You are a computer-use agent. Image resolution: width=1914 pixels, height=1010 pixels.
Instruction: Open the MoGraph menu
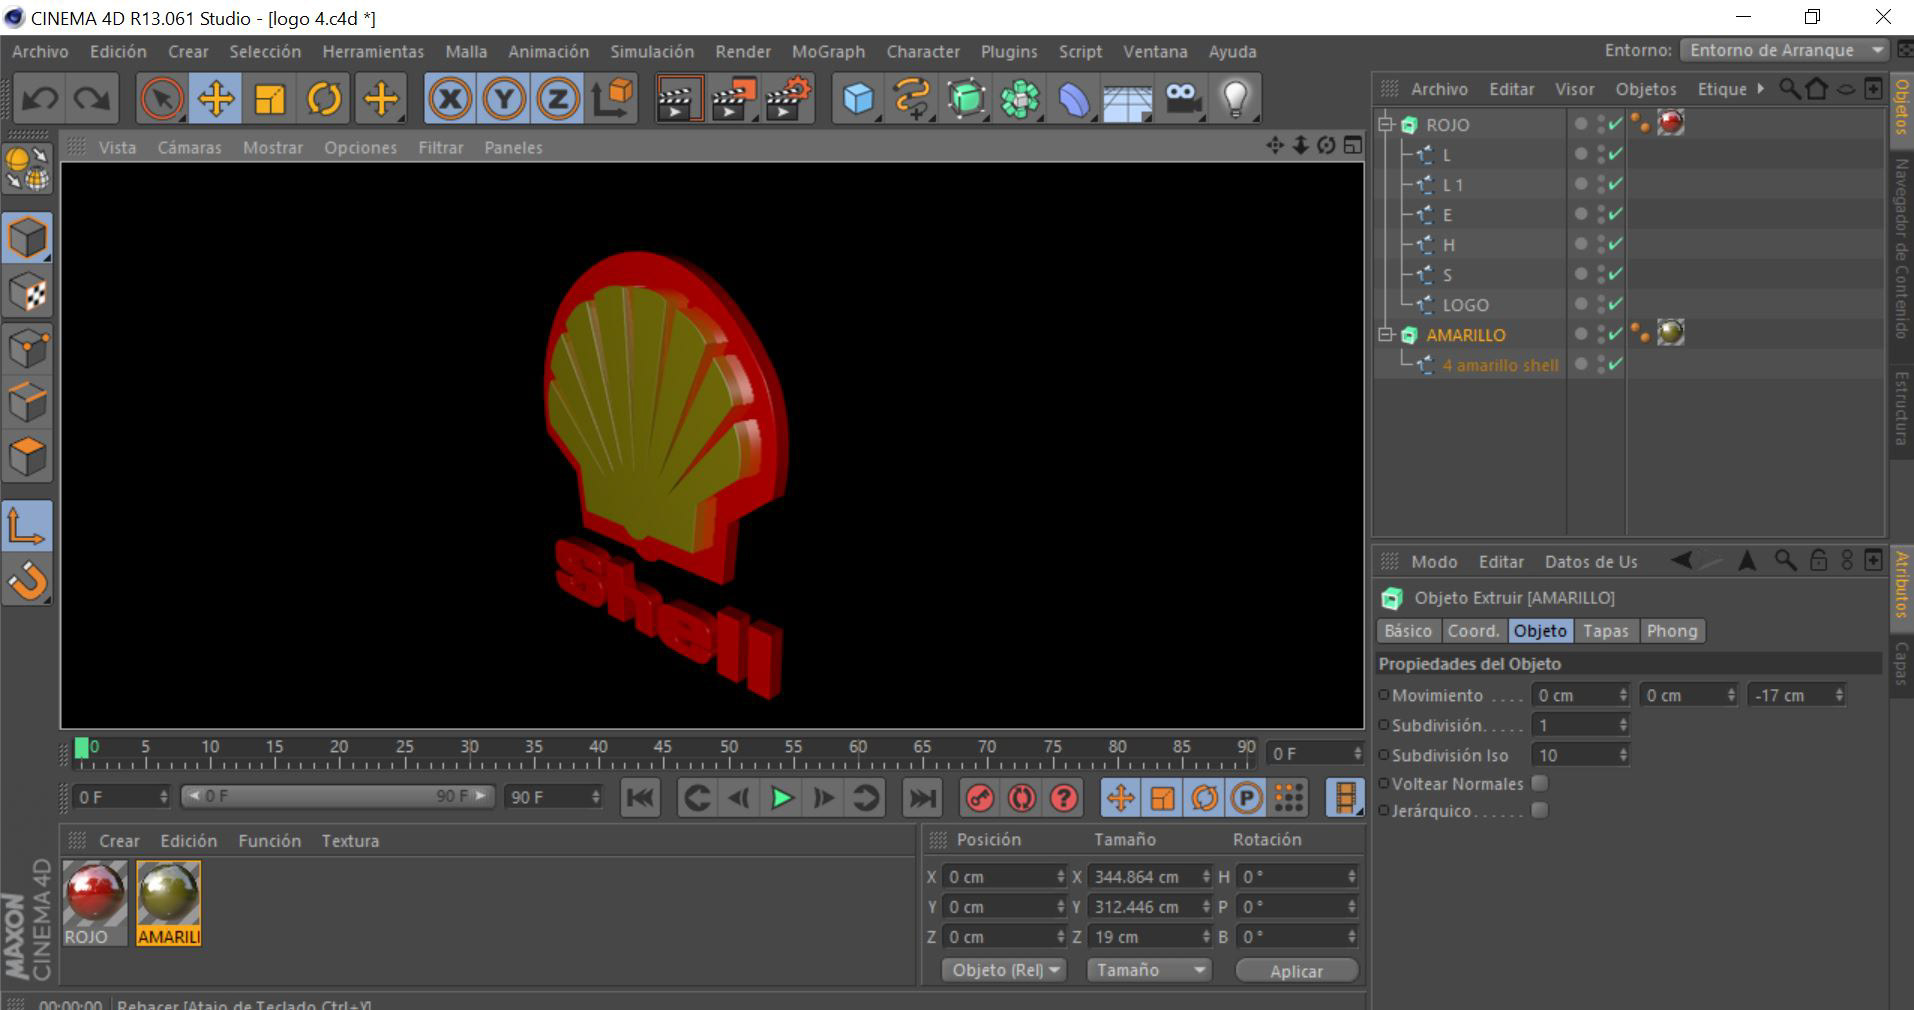828,51
